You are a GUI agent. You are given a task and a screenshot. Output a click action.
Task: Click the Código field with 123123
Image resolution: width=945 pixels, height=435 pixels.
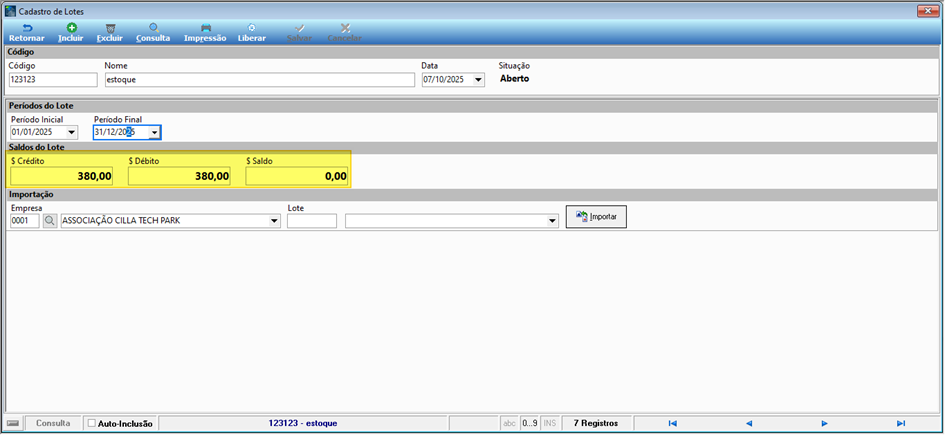point(53,80)
